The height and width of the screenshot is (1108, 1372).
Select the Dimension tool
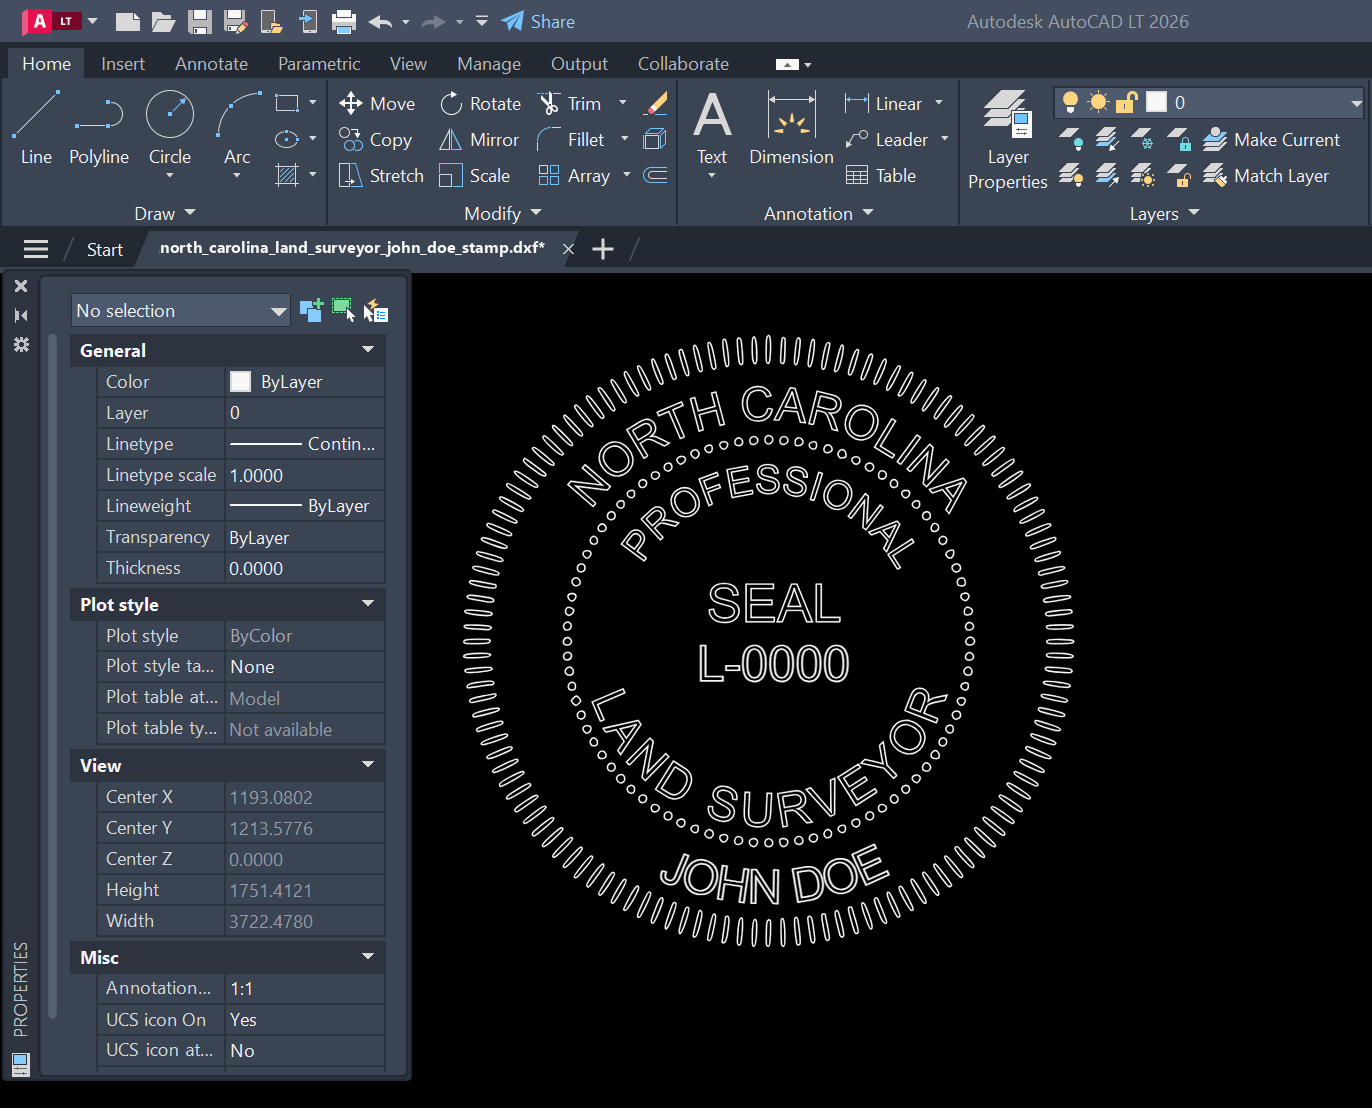[x=791, y=128]
